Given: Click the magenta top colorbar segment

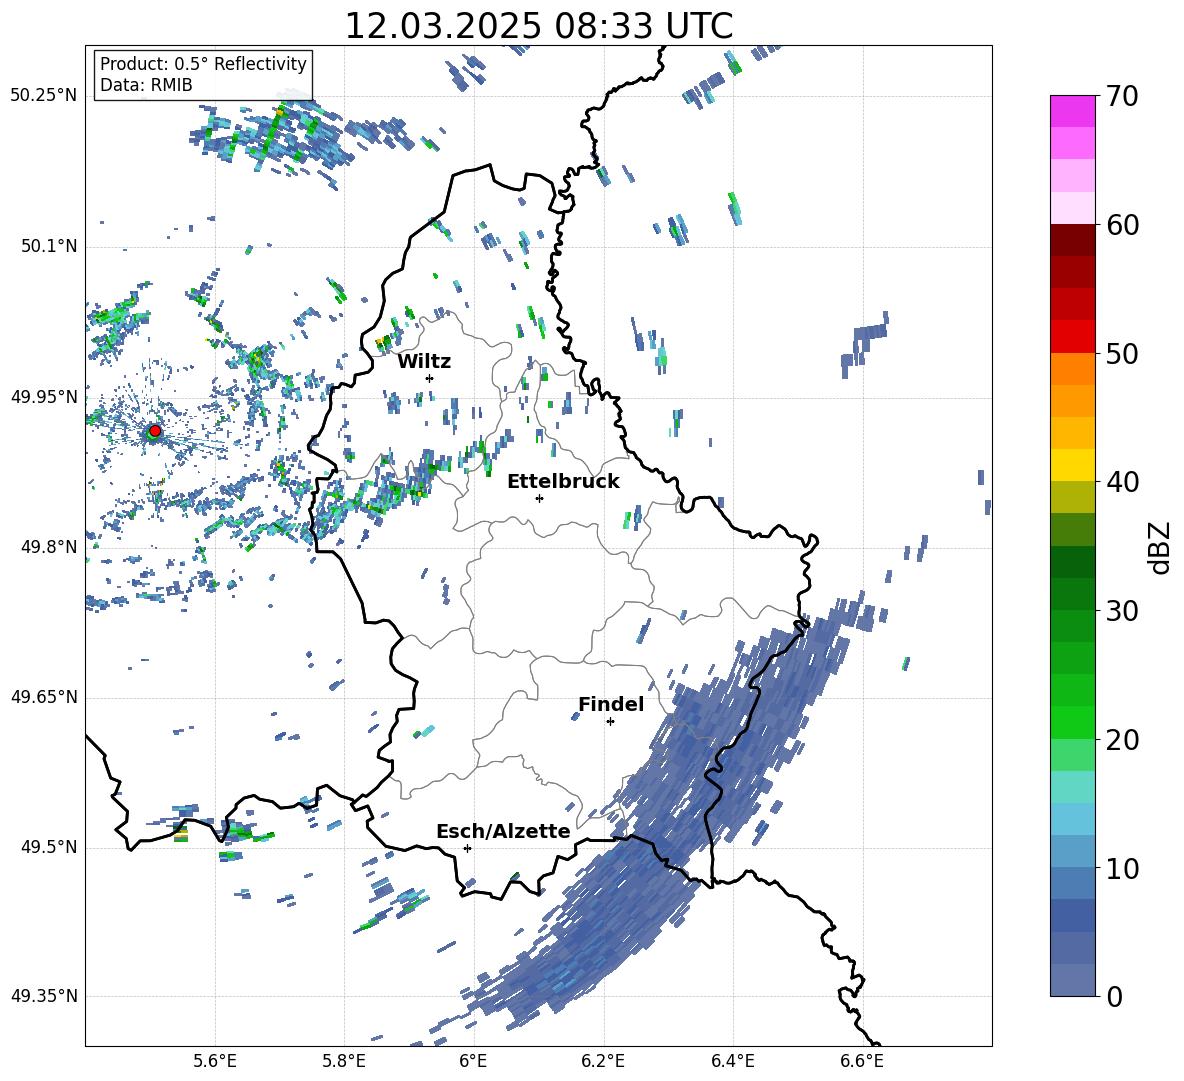Looking at the screenshot, I should (1072, 111).
